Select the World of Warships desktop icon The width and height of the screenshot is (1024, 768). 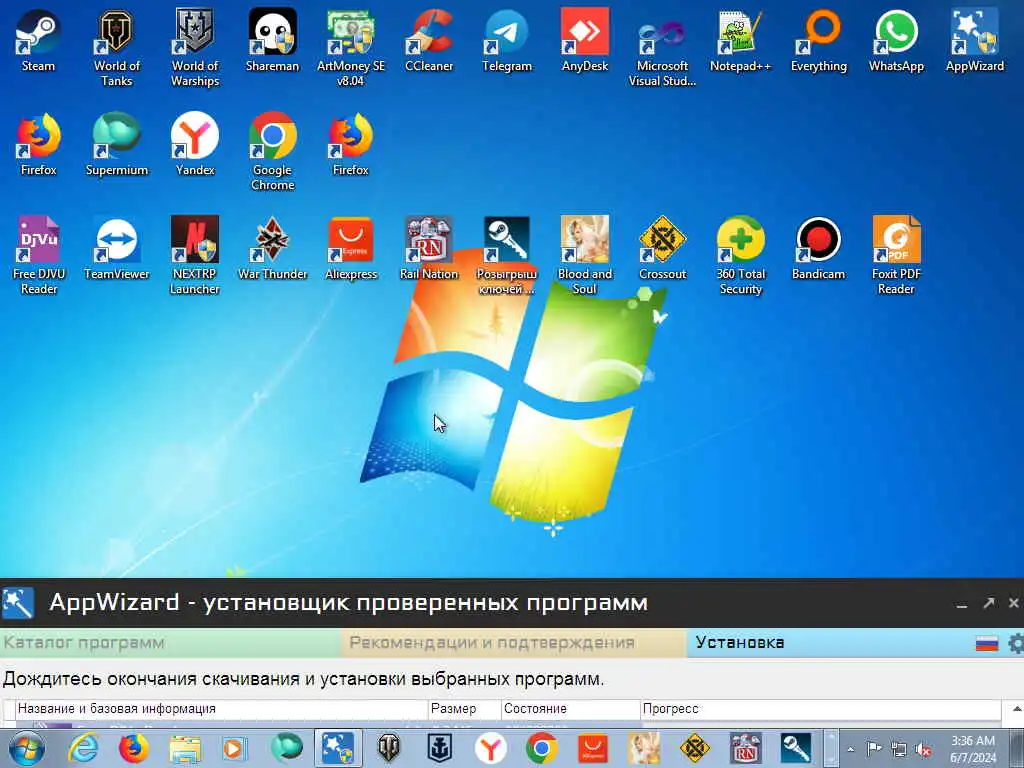(195, 47)
